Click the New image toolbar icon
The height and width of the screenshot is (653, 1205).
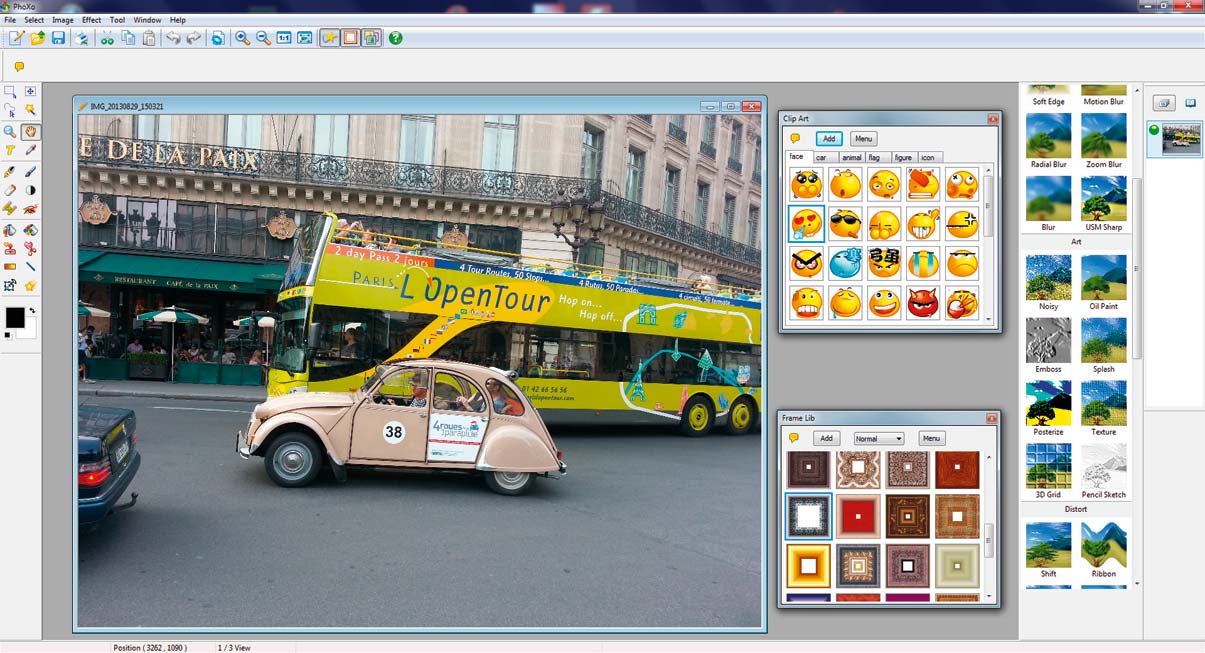coord(16,38)
